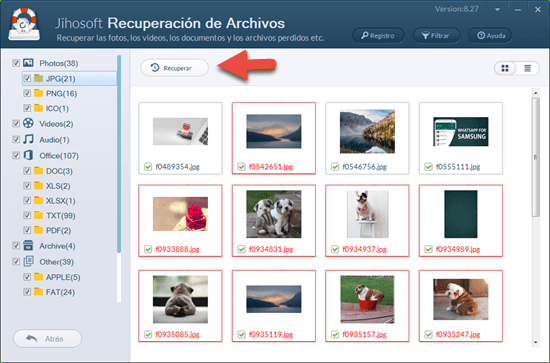The width and height of the screenshot is (550, 363).
Task: Open the f0935157.jpg bulldog in bucket thumbnail
Action: [367, 299]
